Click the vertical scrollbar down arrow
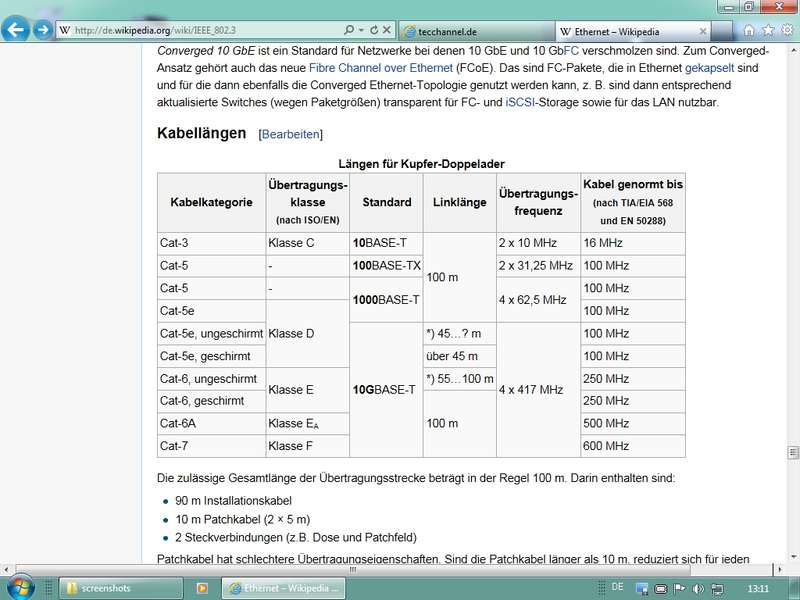Image resolution: width=800 pixels, height=600 pixels. click(793, 556)
